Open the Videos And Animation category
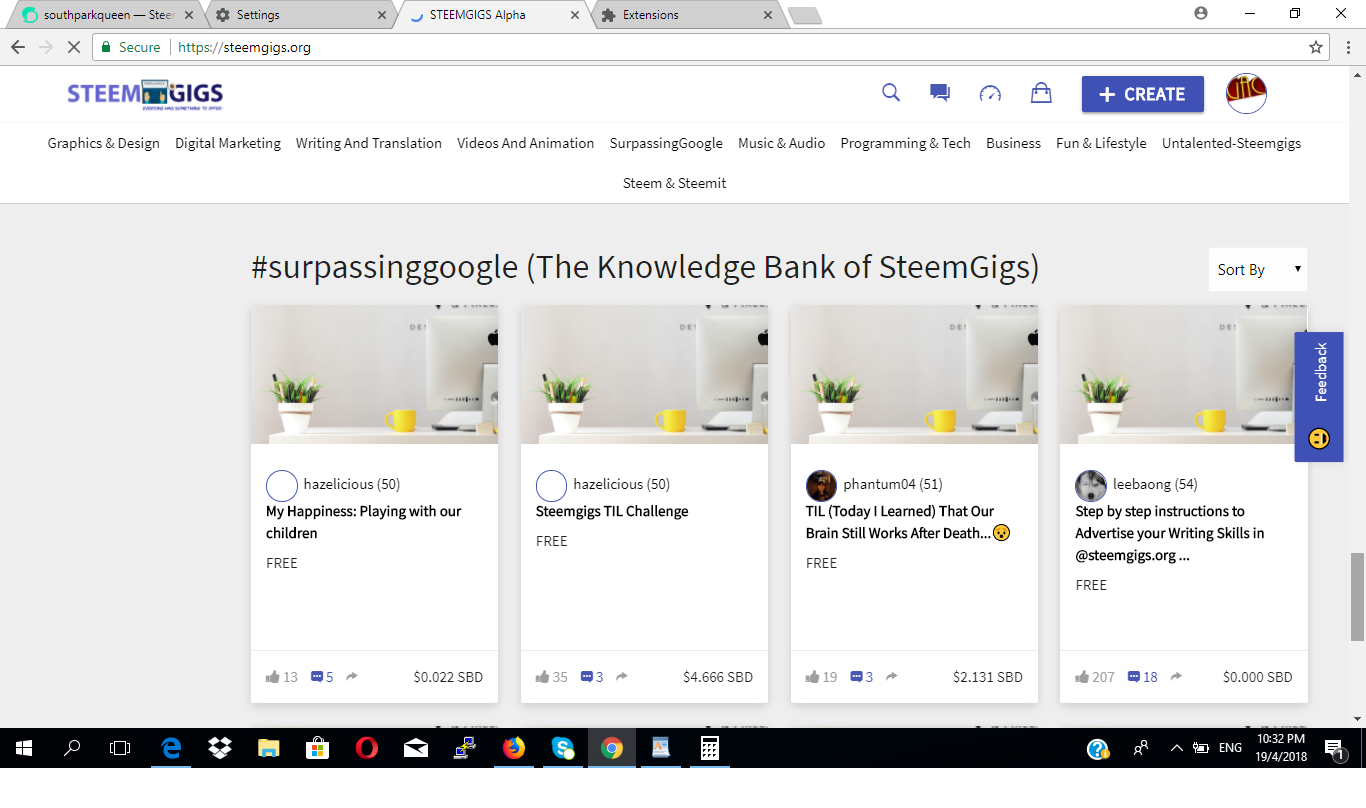This screenshot has height=808, width=1366. [526, 143]
